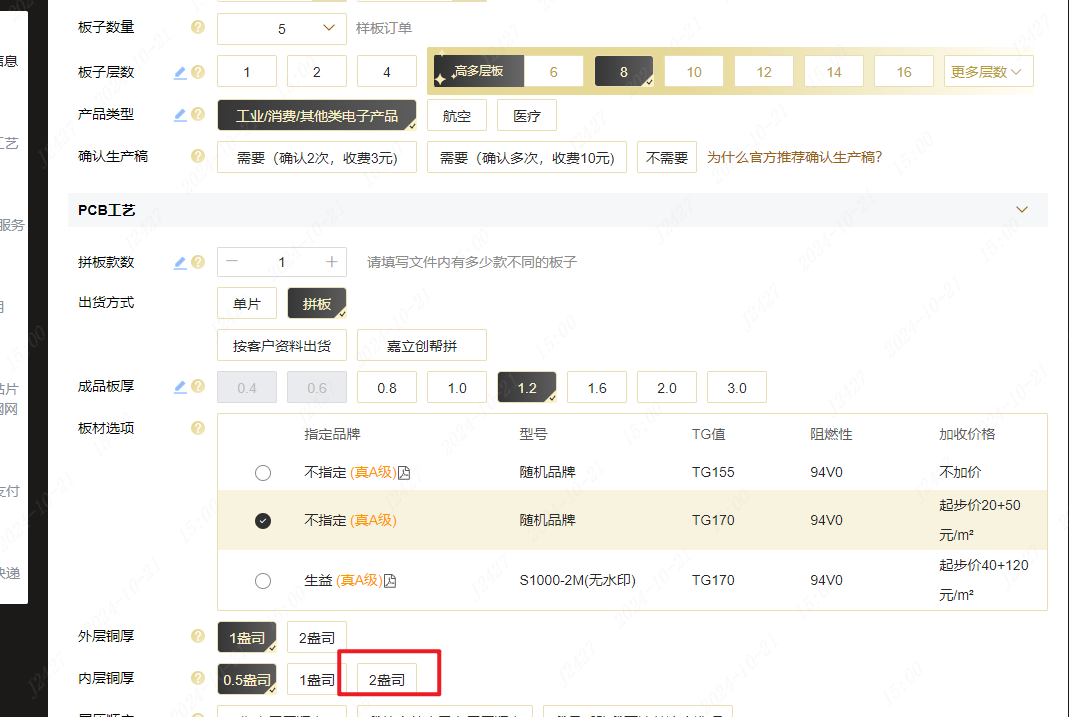The width and height of the screenshot is (1069, 717).
Task: Choose 10 layers under 高多层板
Action: [x=694, y=72]
